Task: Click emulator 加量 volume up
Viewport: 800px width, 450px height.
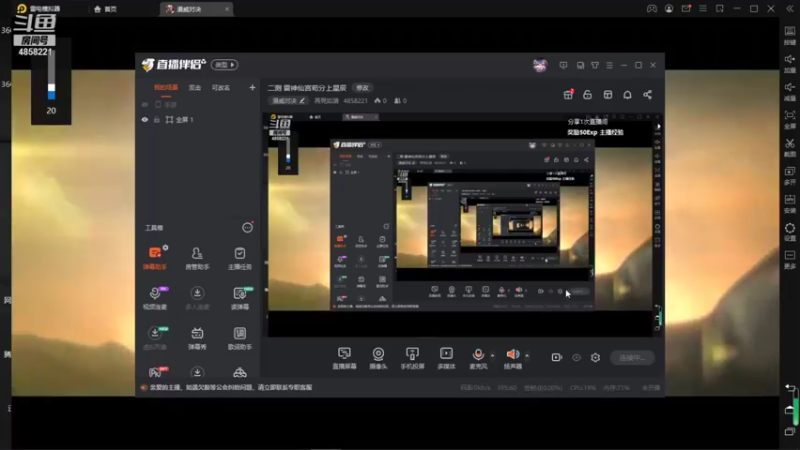Action: [x=789, y=63]
